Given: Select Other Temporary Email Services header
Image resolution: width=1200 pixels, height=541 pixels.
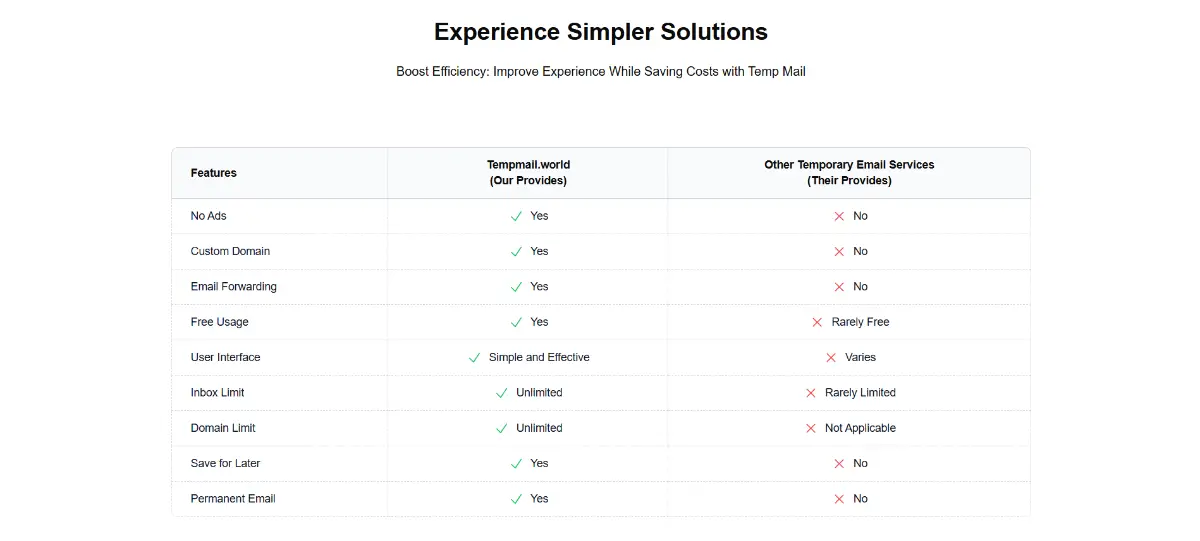Looking at the screenshot, I should 849,173.
